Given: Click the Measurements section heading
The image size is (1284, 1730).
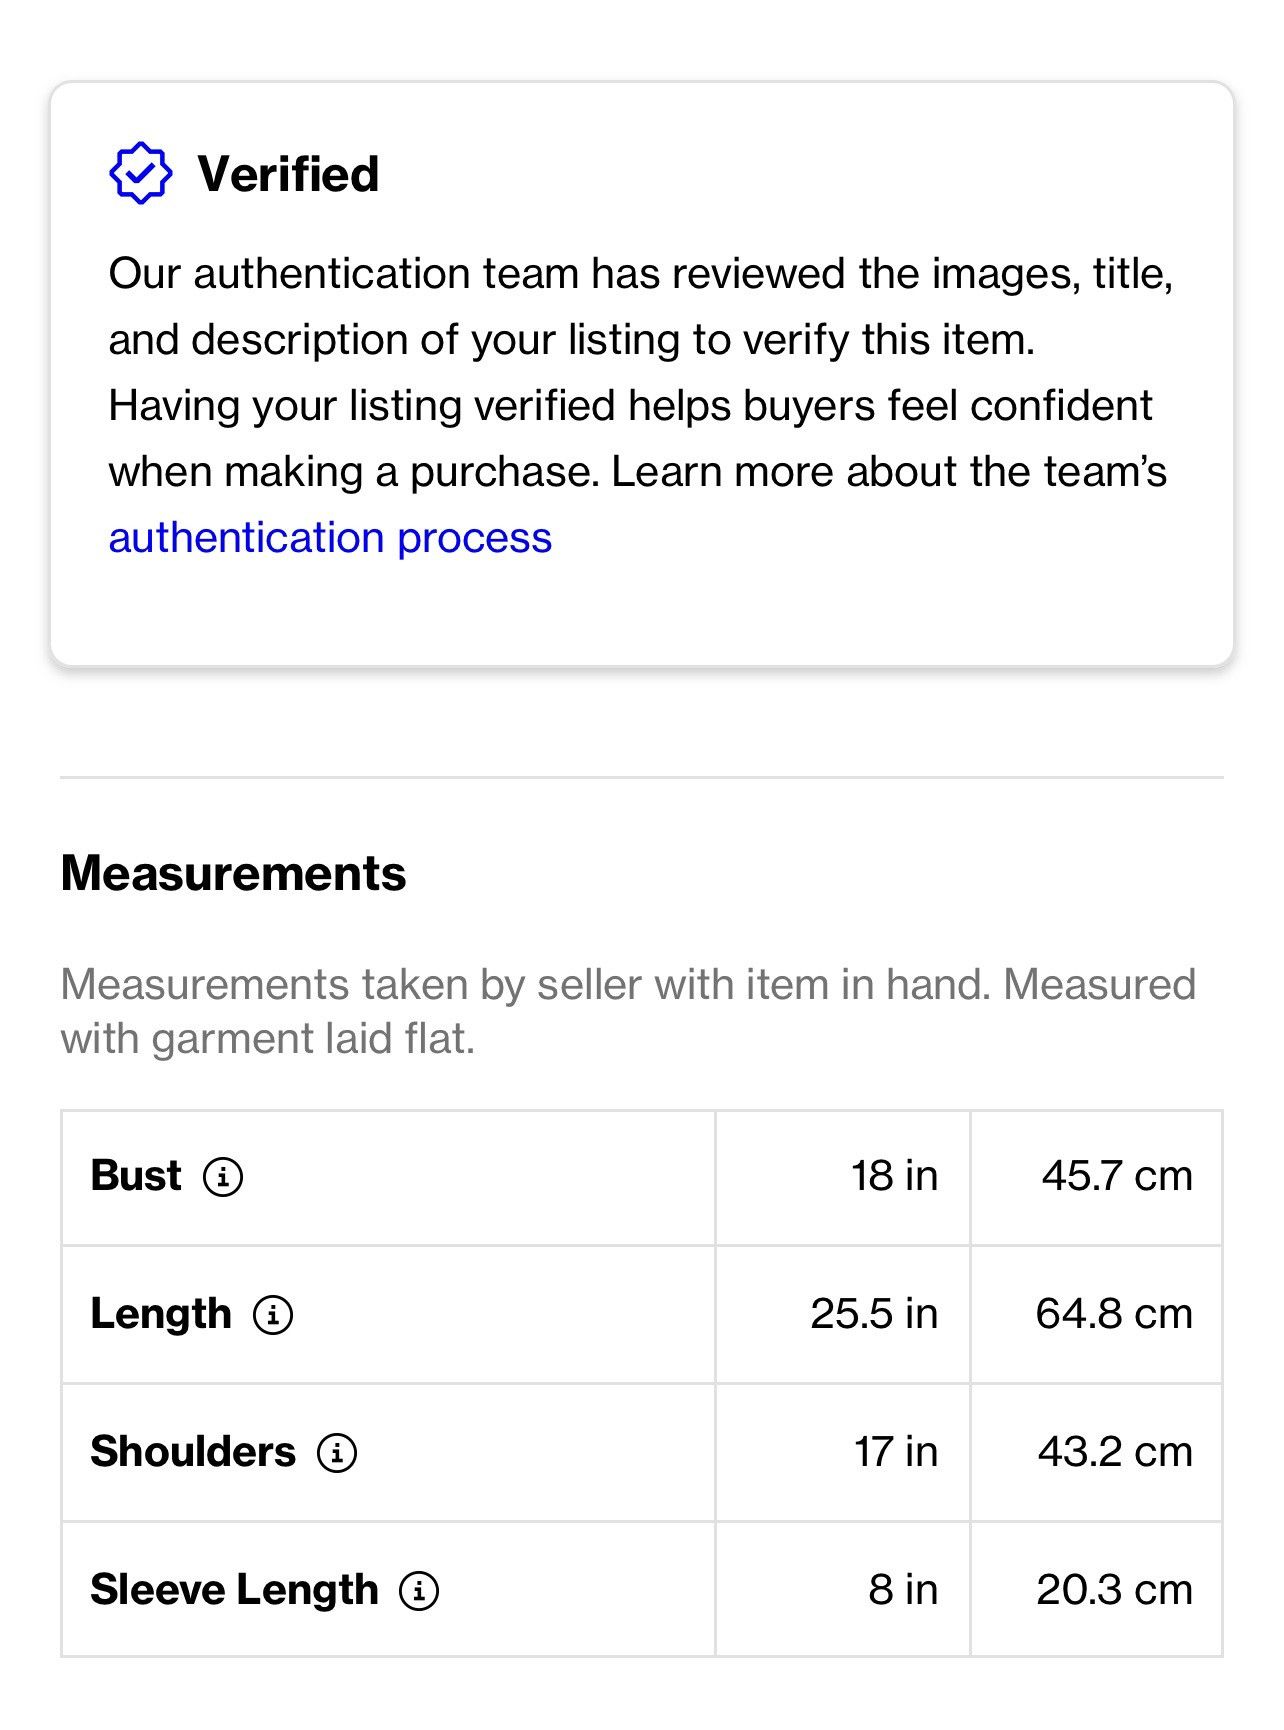Looking at the screenshot, I should pyautogui.click(x=233, y=873).
